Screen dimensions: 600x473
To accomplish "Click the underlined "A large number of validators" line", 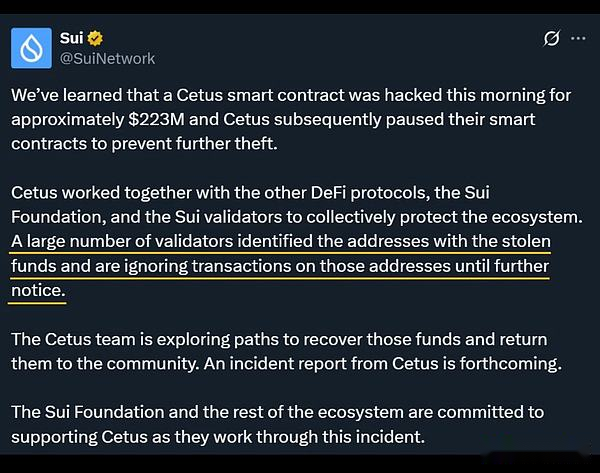I will pyautogui.click(x=281, y=241).
